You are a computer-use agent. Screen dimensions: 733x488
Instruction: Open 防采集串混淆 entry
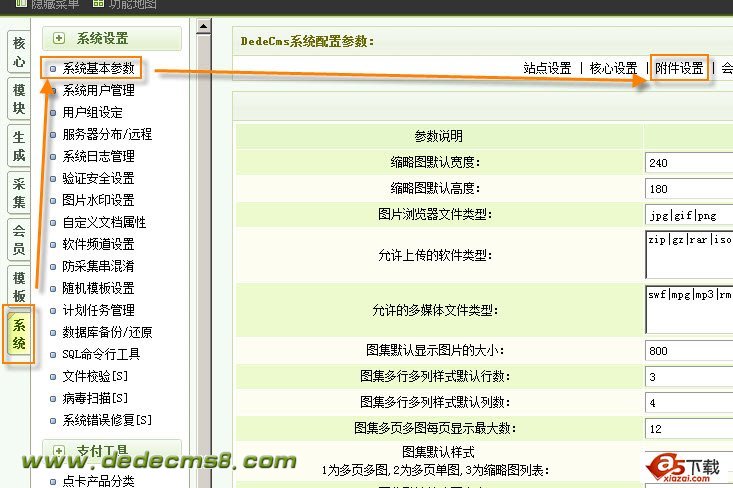tap(99, 266)
